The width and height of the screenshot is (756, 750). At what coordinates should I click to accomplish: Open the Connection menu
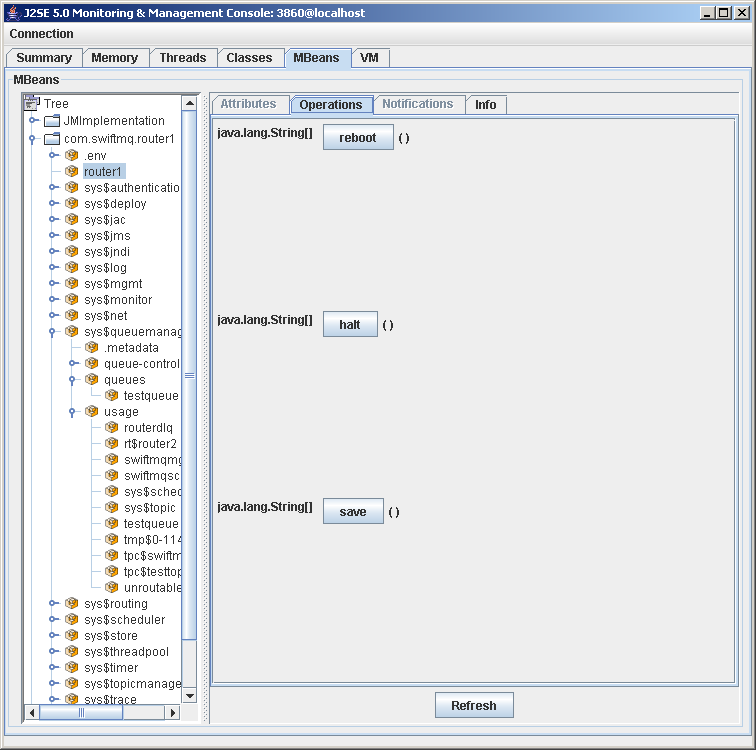pyautogui.click(x=41, y=34)
